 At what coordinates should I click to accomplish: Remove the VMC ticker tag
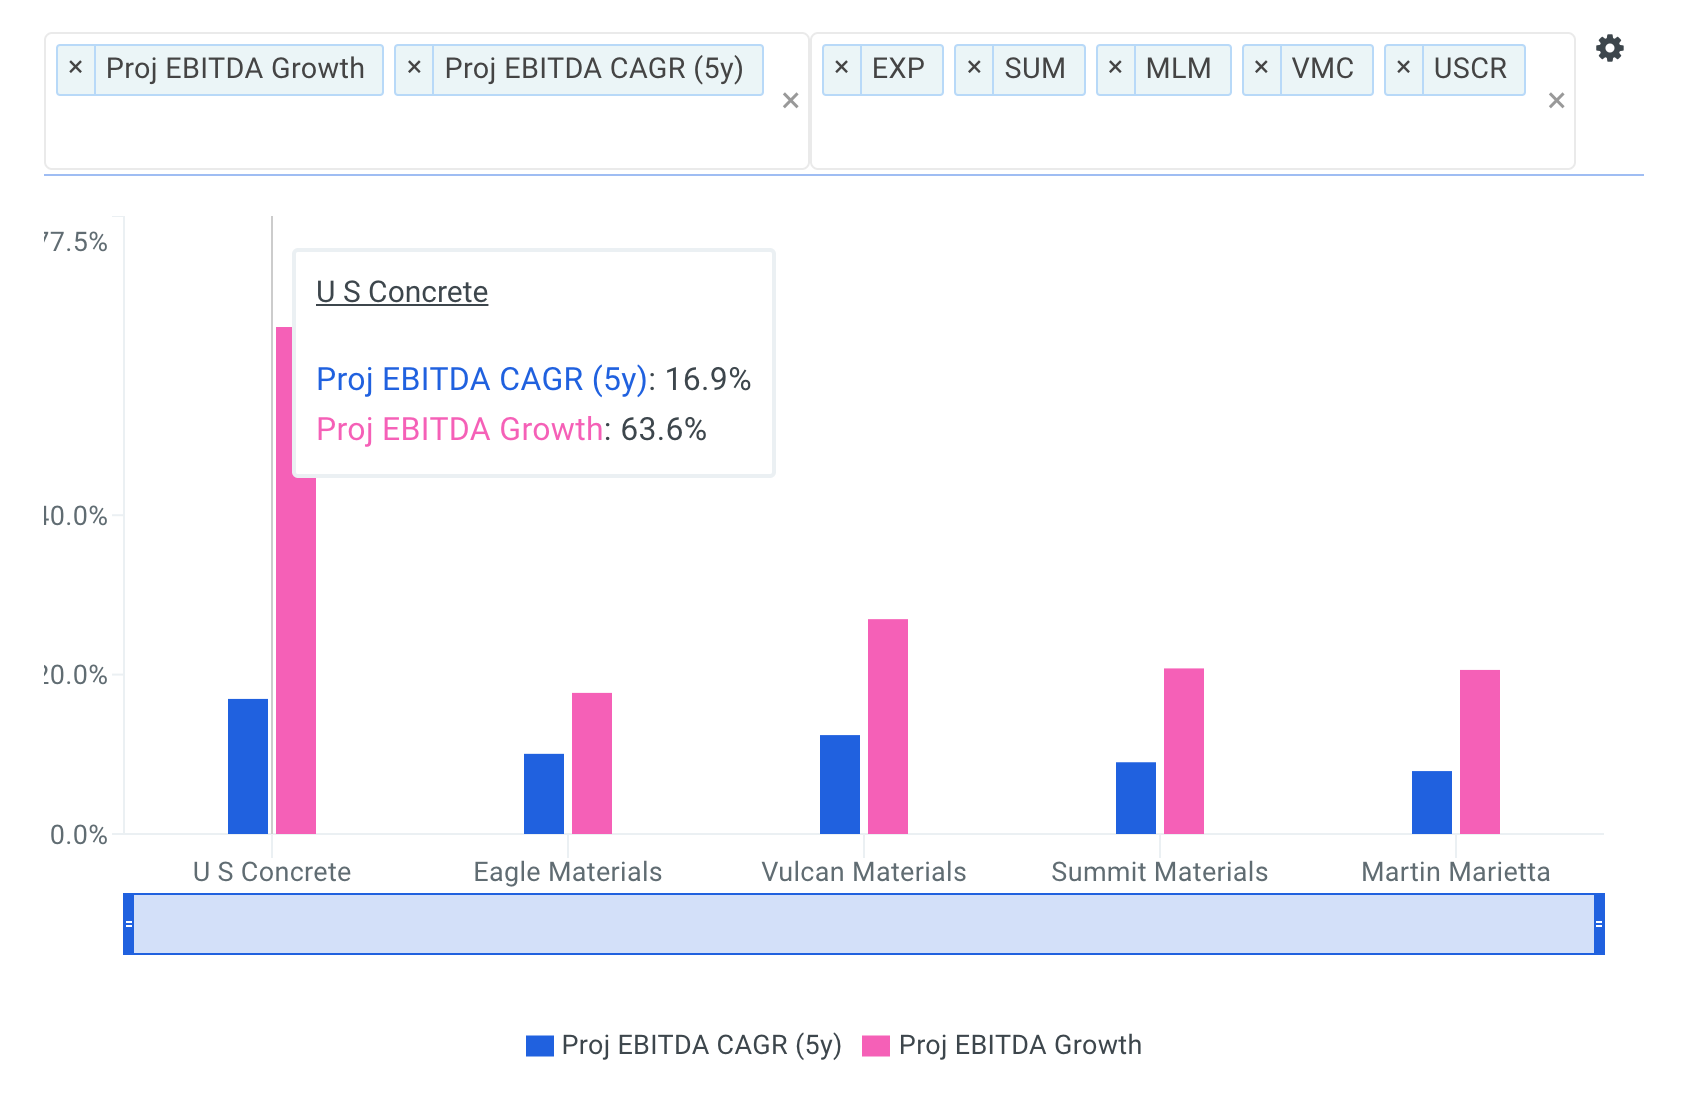1262,69
